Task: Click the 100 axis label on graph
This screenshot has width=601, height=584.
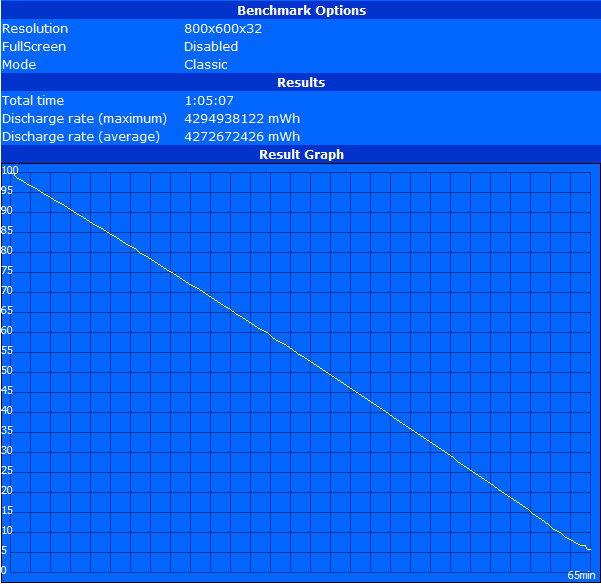Action: click(x=10, y=171)
